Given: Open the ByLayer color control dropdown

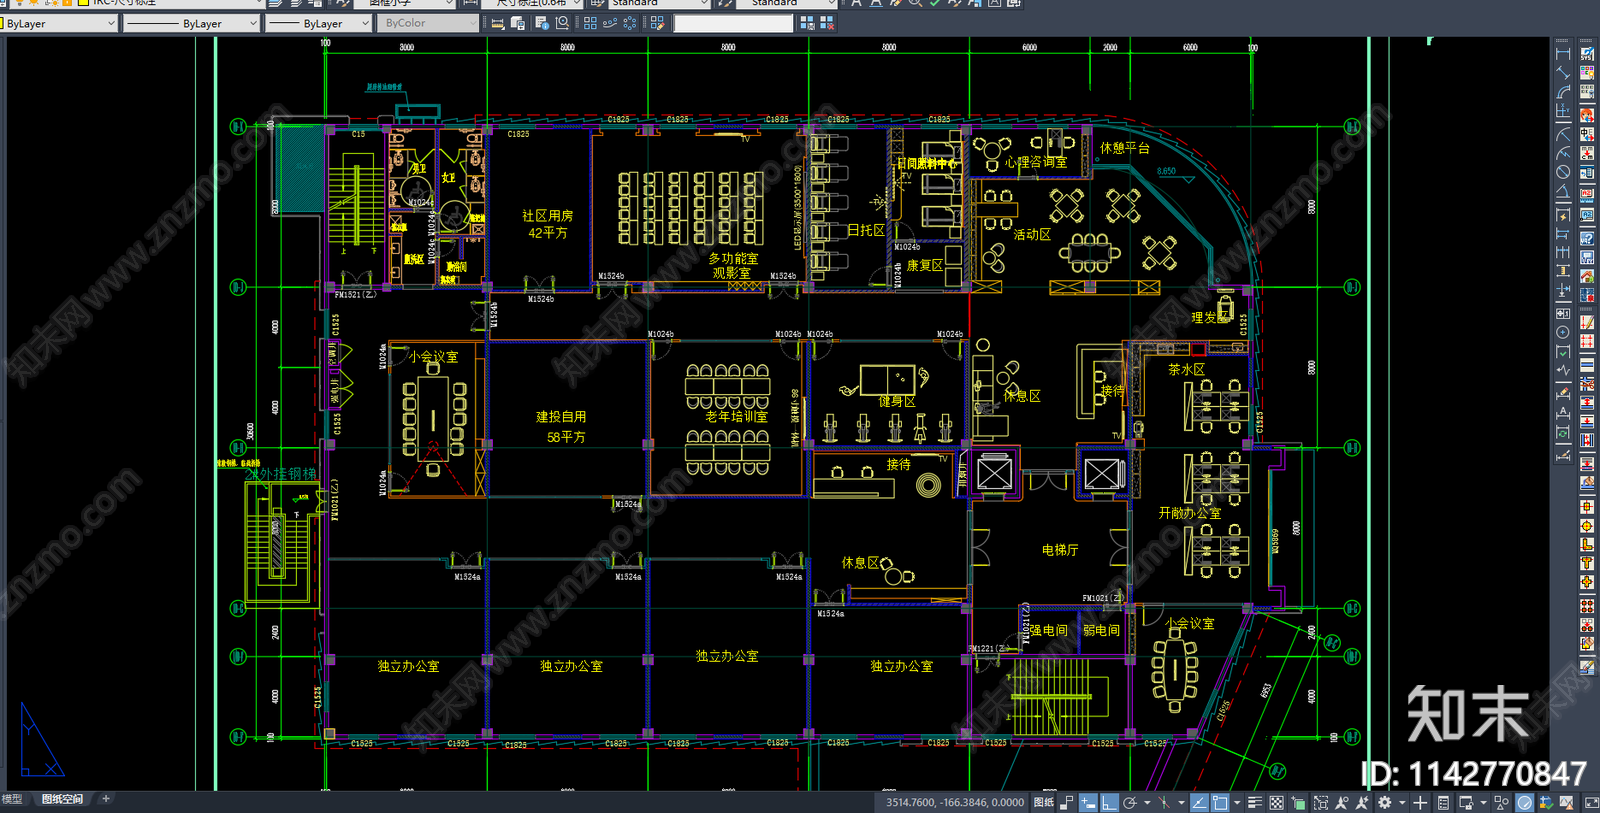Looking at the screenshot, I should point(60,23).
